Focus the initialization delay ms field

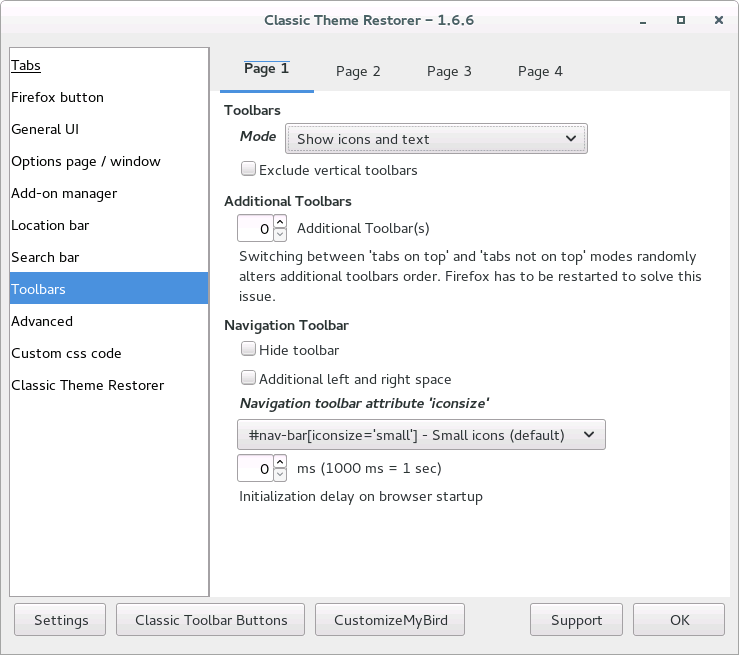click(x=255, y=468)
